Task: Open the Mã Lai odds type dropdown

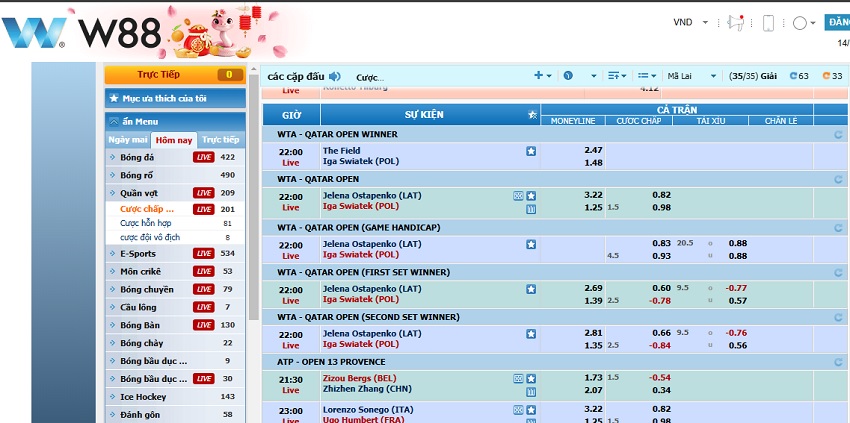Action: [692, 76]
